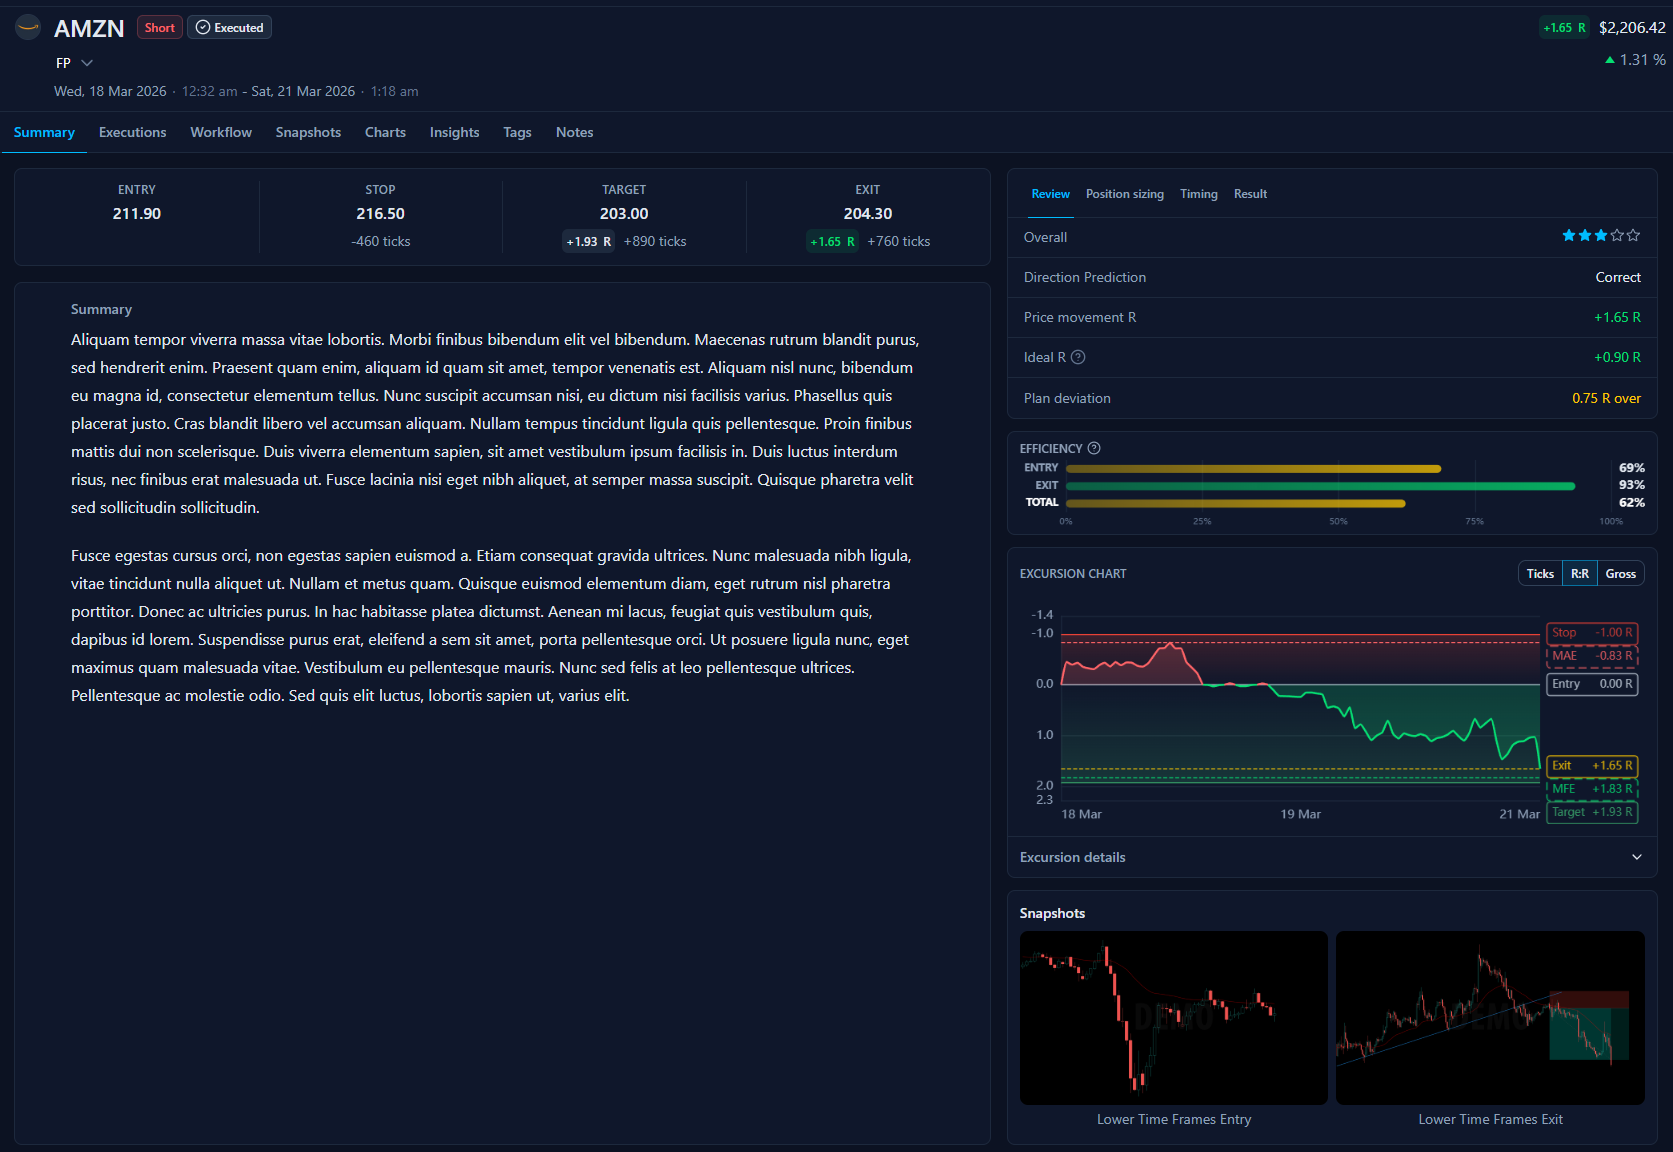Switch excursion chart to Gross
Screen dimensions: 1673x1152
point(1621,573)
